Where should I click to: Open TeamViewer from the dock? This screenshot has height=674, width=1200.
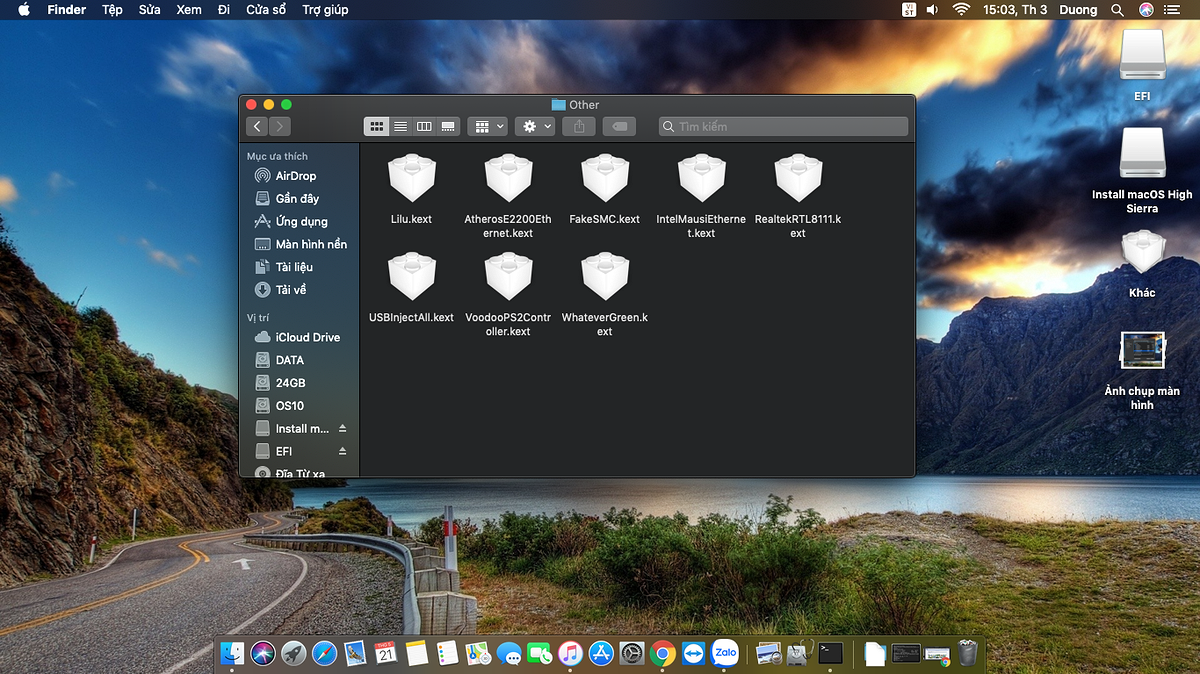point(693,654)
